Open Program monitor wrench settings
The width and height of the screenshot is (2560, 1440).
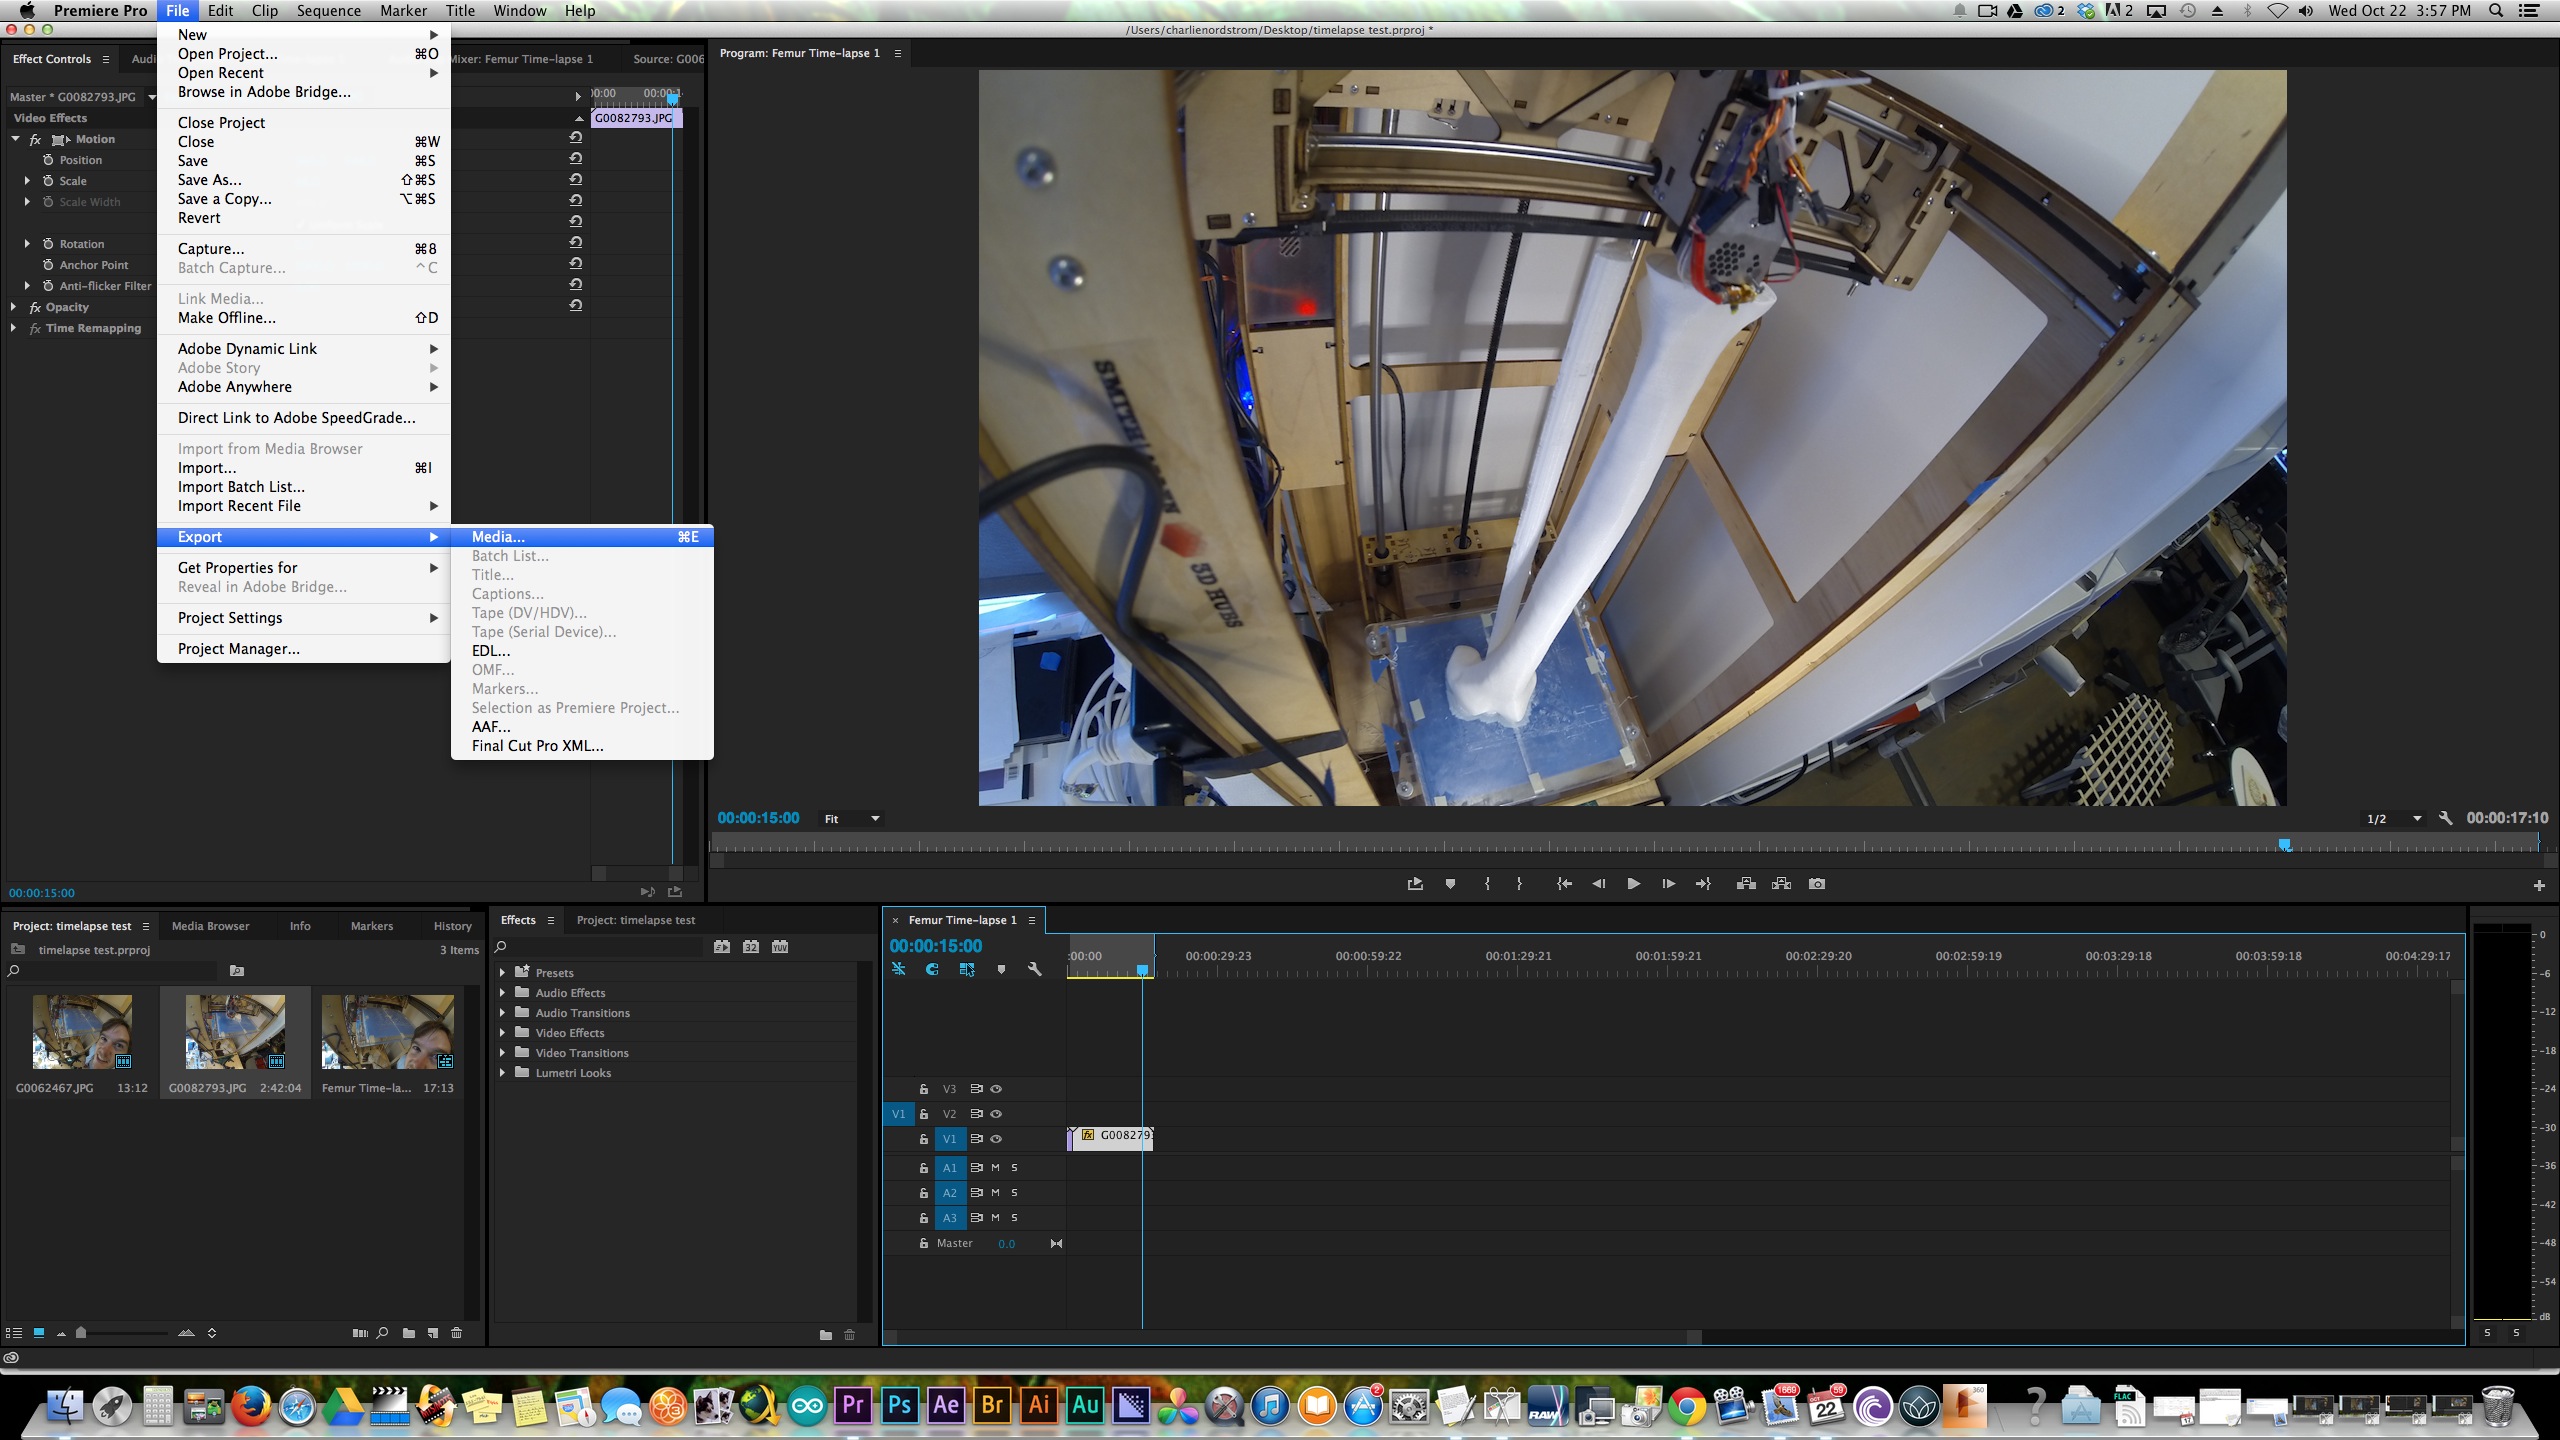click(x=2446, y=818)
